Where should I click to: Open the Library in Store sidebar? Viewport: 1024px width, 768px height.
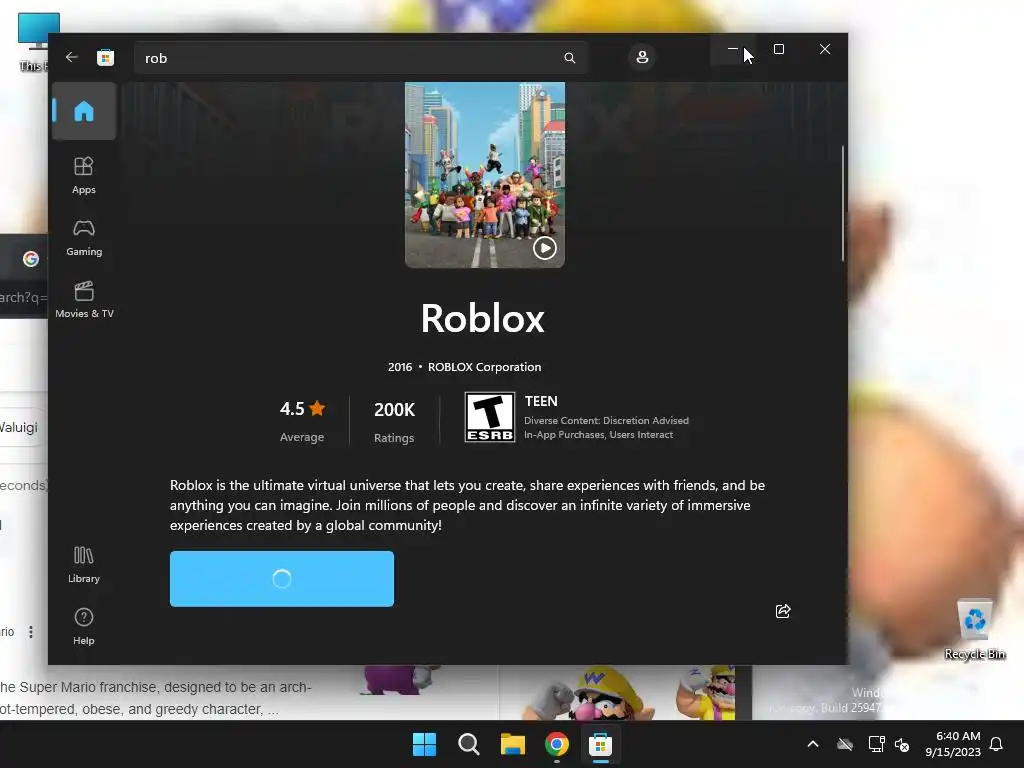[x=84, y=564]
